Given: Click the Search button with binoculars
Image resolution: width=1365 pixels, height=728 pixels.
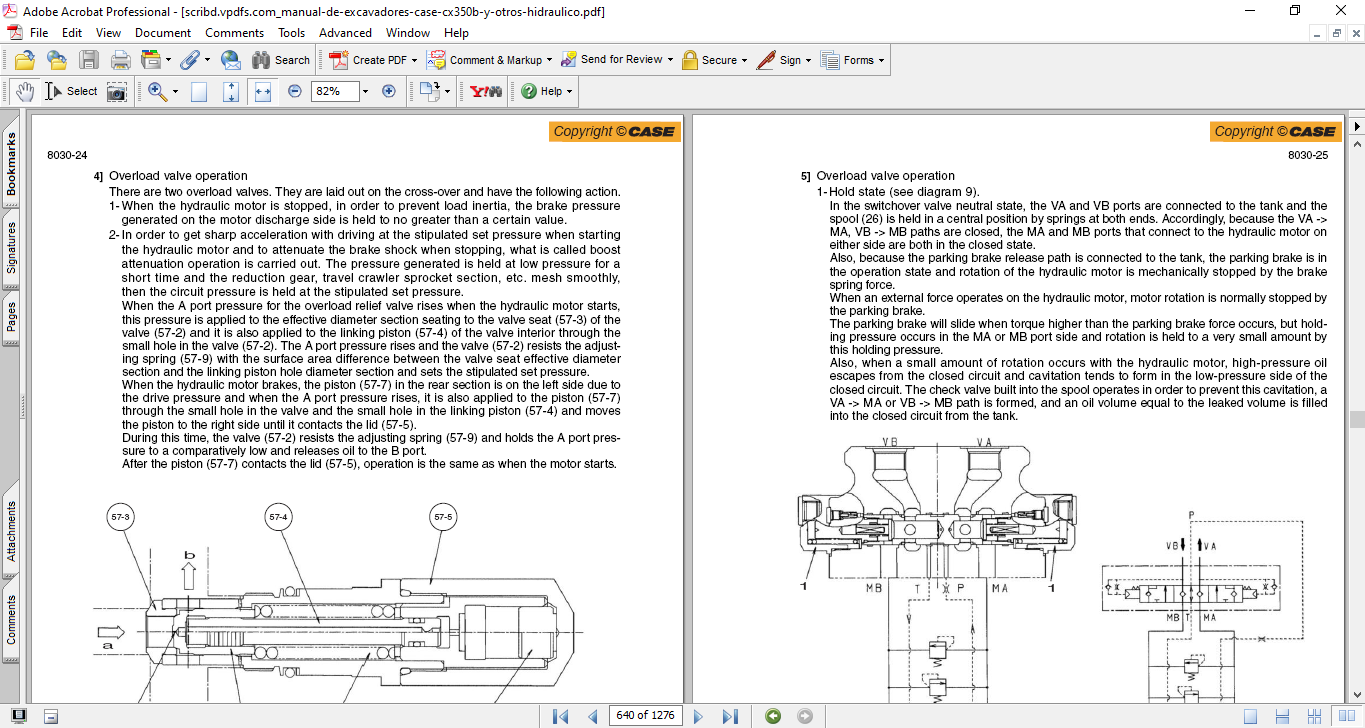Looking at the screenshot, I should point(281,60).
